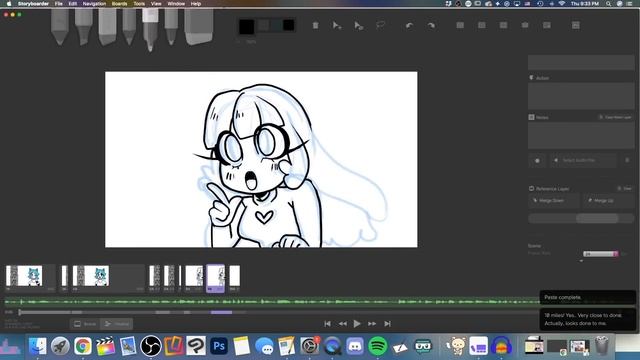Click the audio file trash icon

[627, 160]
